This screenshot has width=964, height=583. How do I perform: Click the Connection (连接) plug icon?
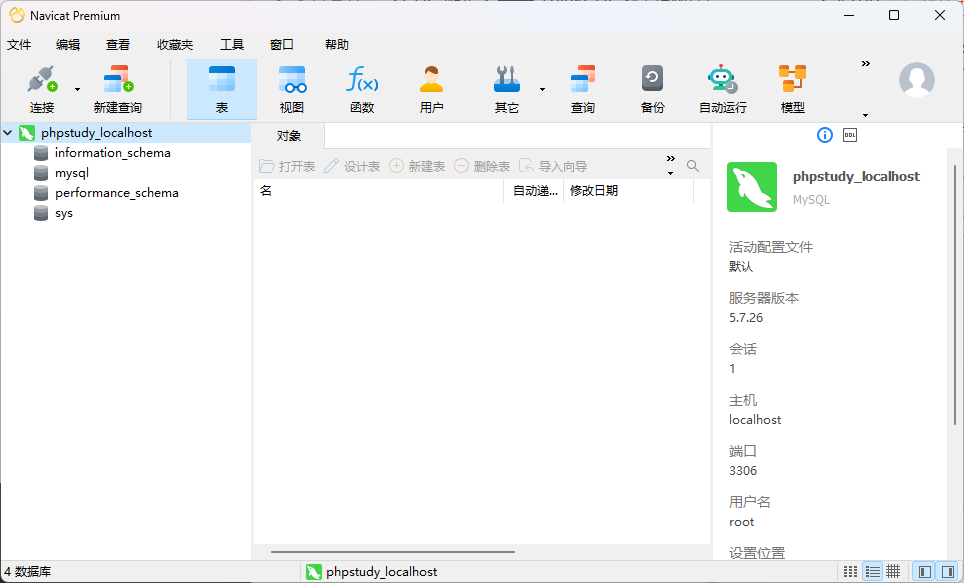coord(42,79)
